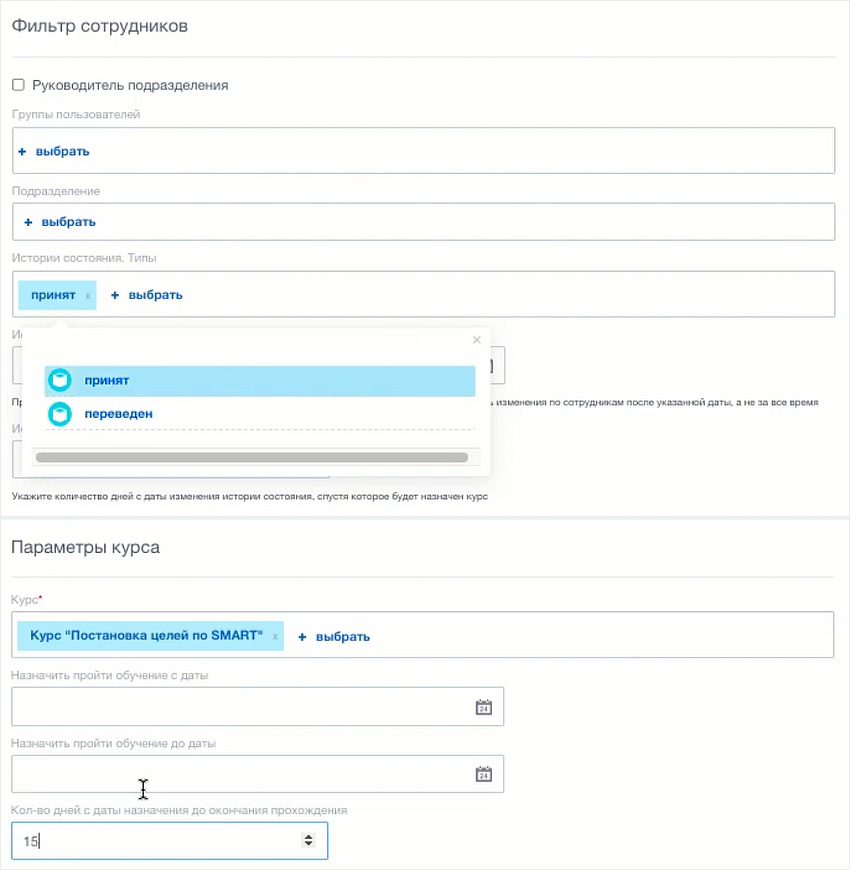Remove the course "Постановка целей по SMART" tag

276,636
